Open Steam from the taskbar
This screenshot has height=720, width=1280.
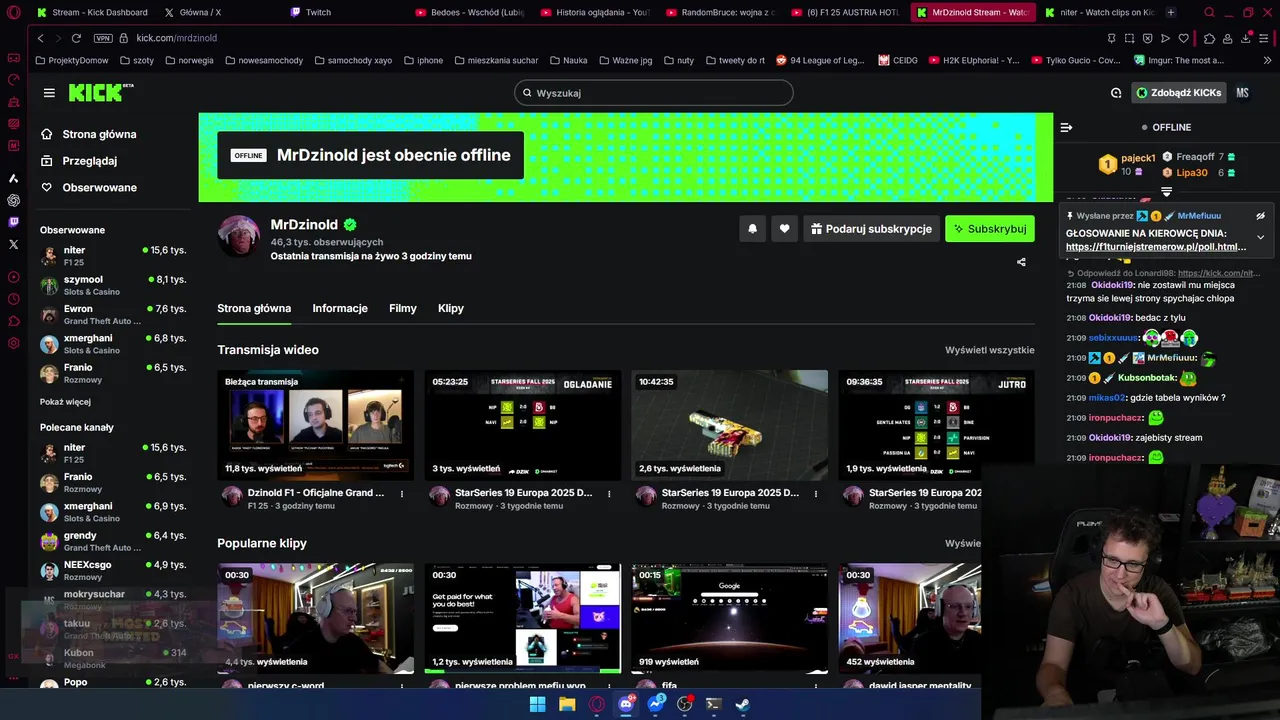point(743,704)
